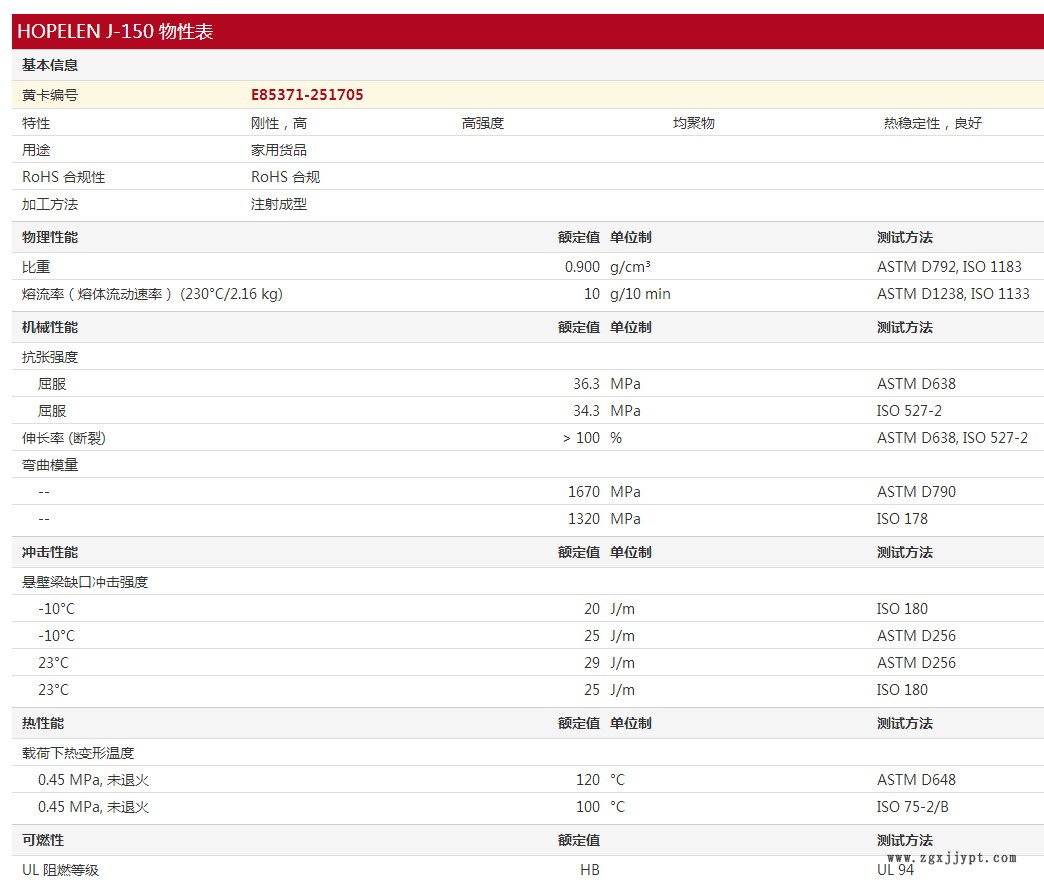Select the "载荷下热变形温度" row label
Viewport: 1044px width, 880px height.
78,754
